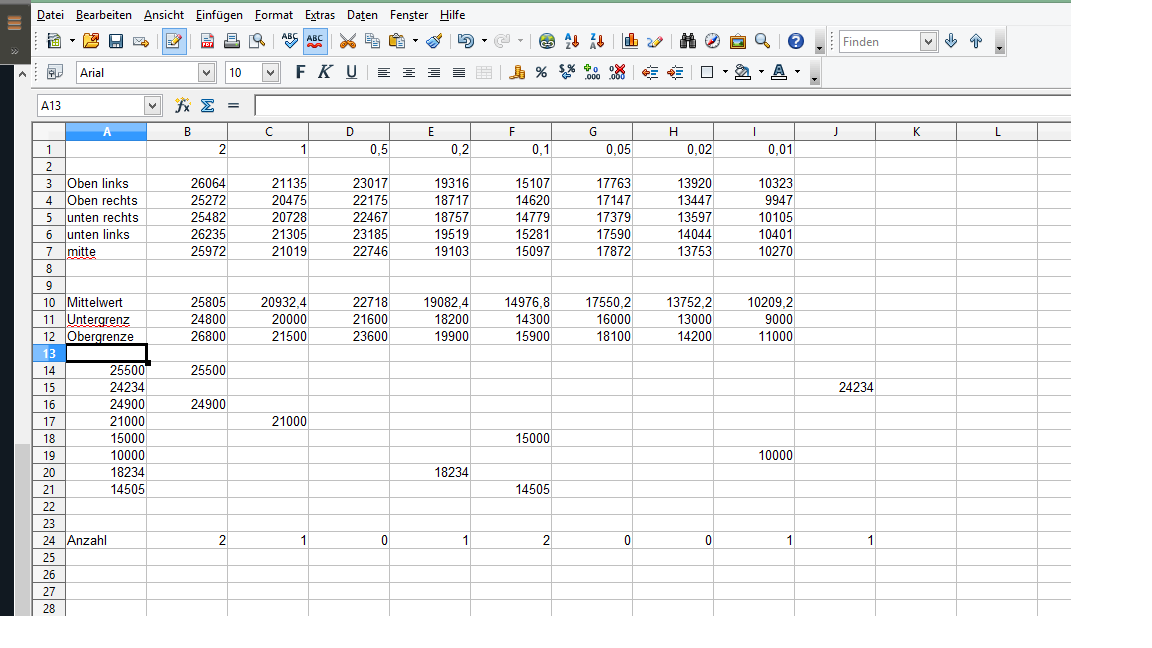Viewport: 1152px width, 648px height.
Task: Open the Gallery picture icon
Action: pos(738,41)
